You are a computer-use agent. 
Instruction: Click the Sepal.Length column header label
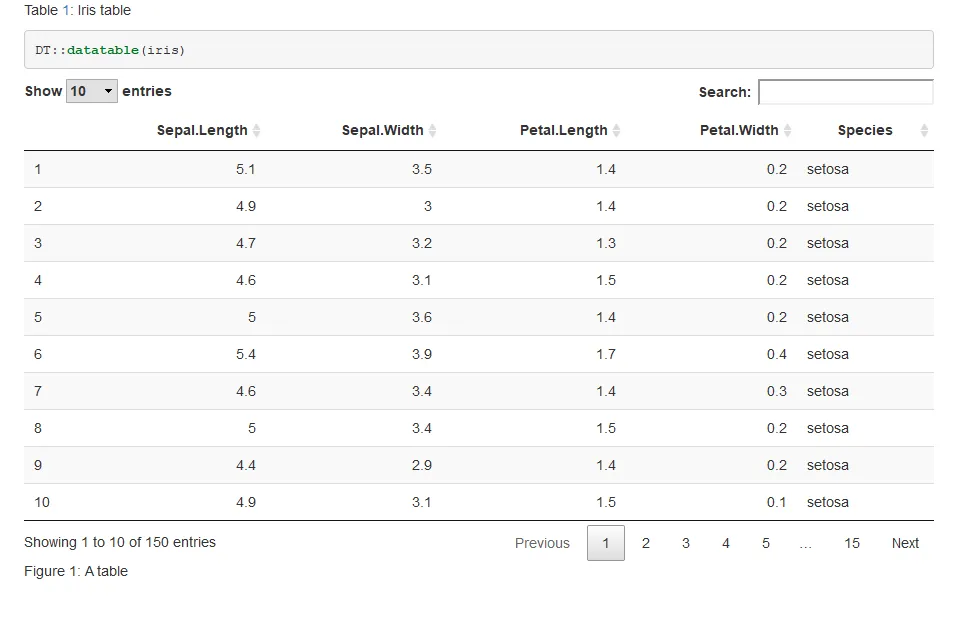click(x=202, y=131)
